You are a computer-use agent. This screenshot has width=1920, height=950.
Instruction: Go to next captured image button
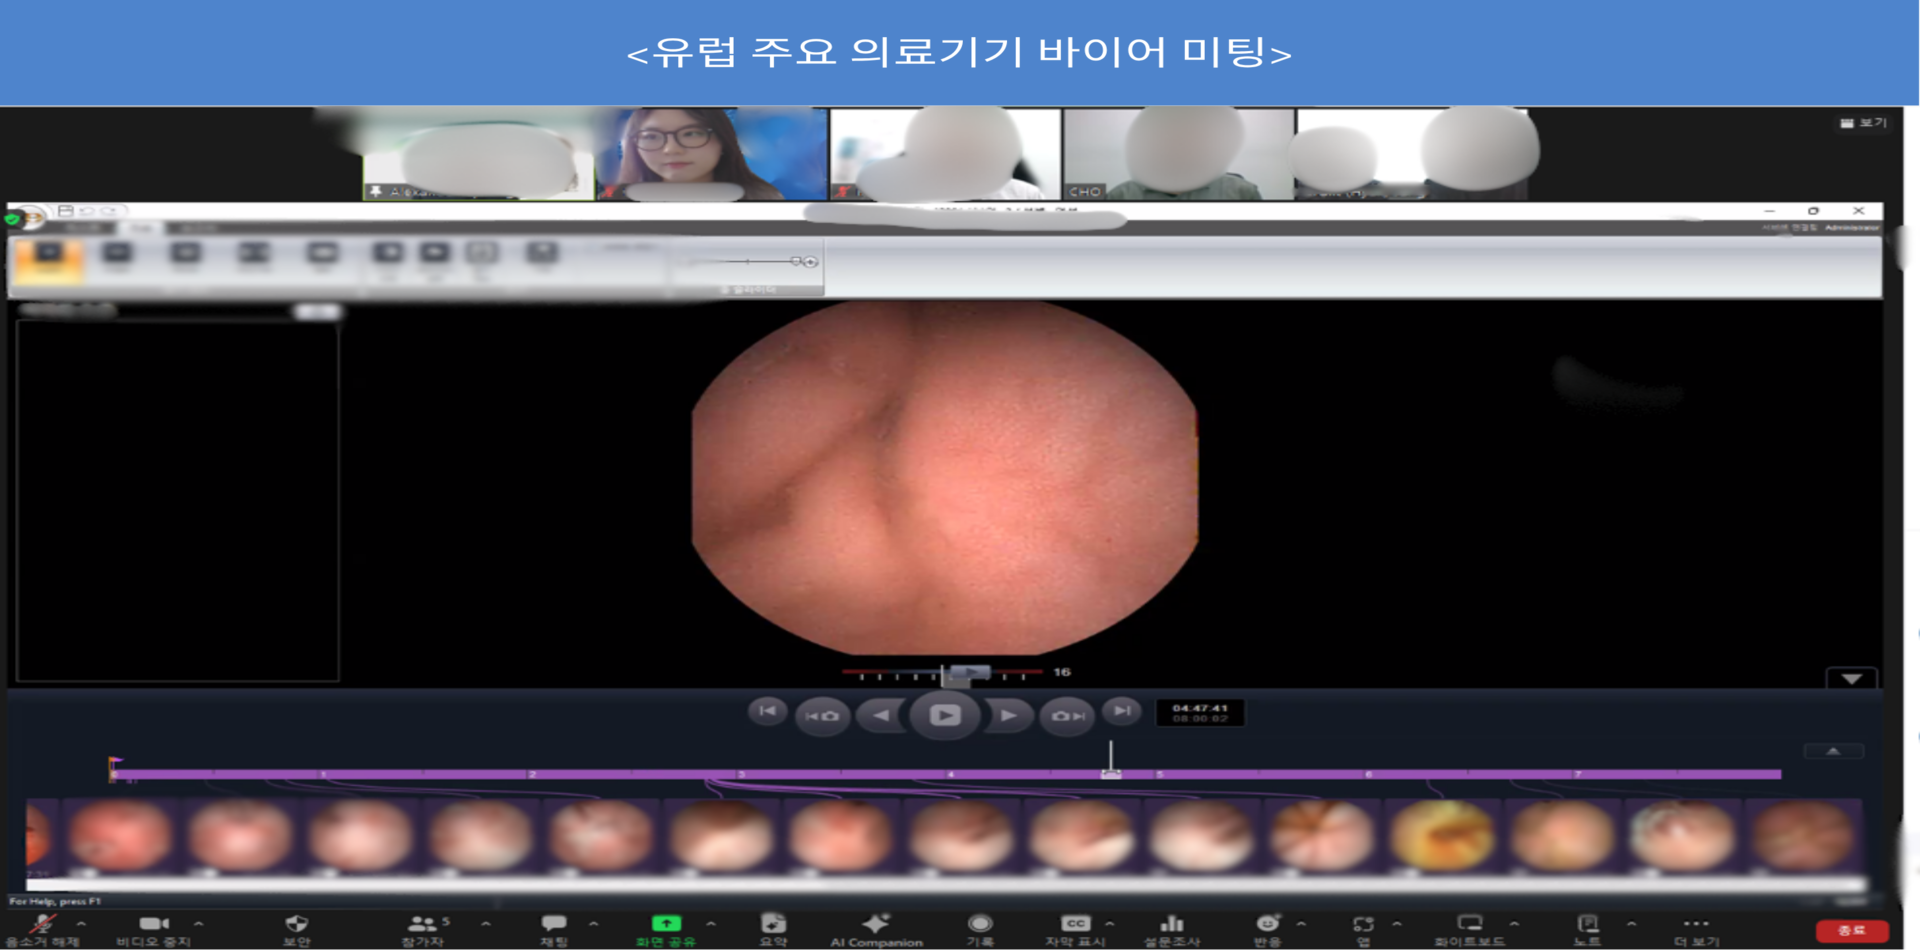[x=1067, y=716]
